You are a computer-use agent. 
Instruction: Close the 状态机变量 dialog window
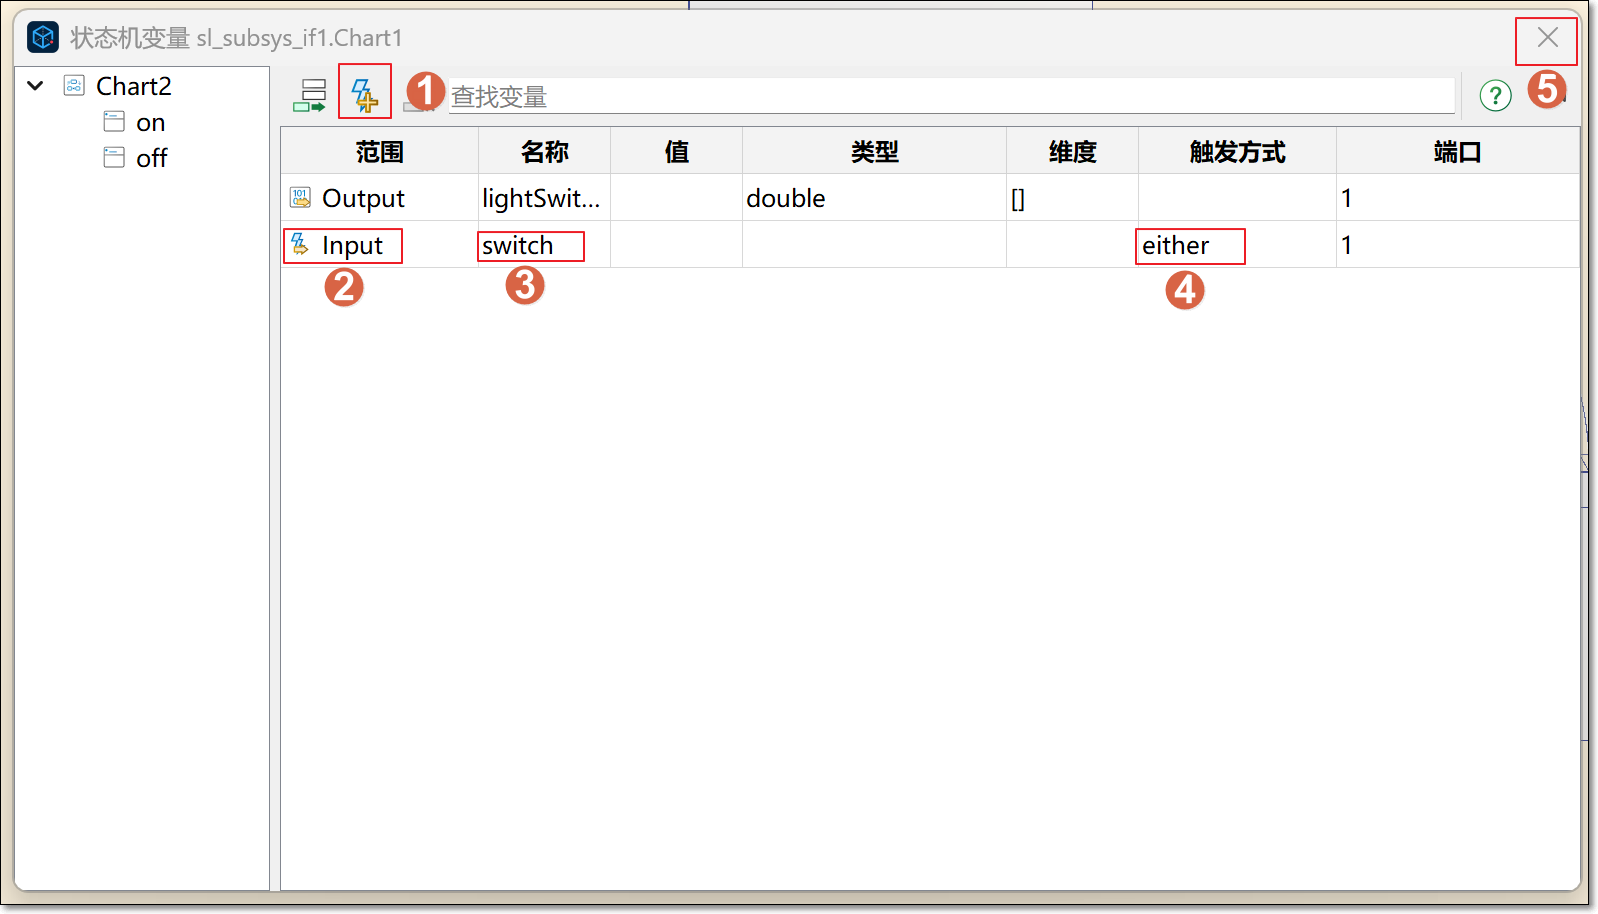(1547, 38)
